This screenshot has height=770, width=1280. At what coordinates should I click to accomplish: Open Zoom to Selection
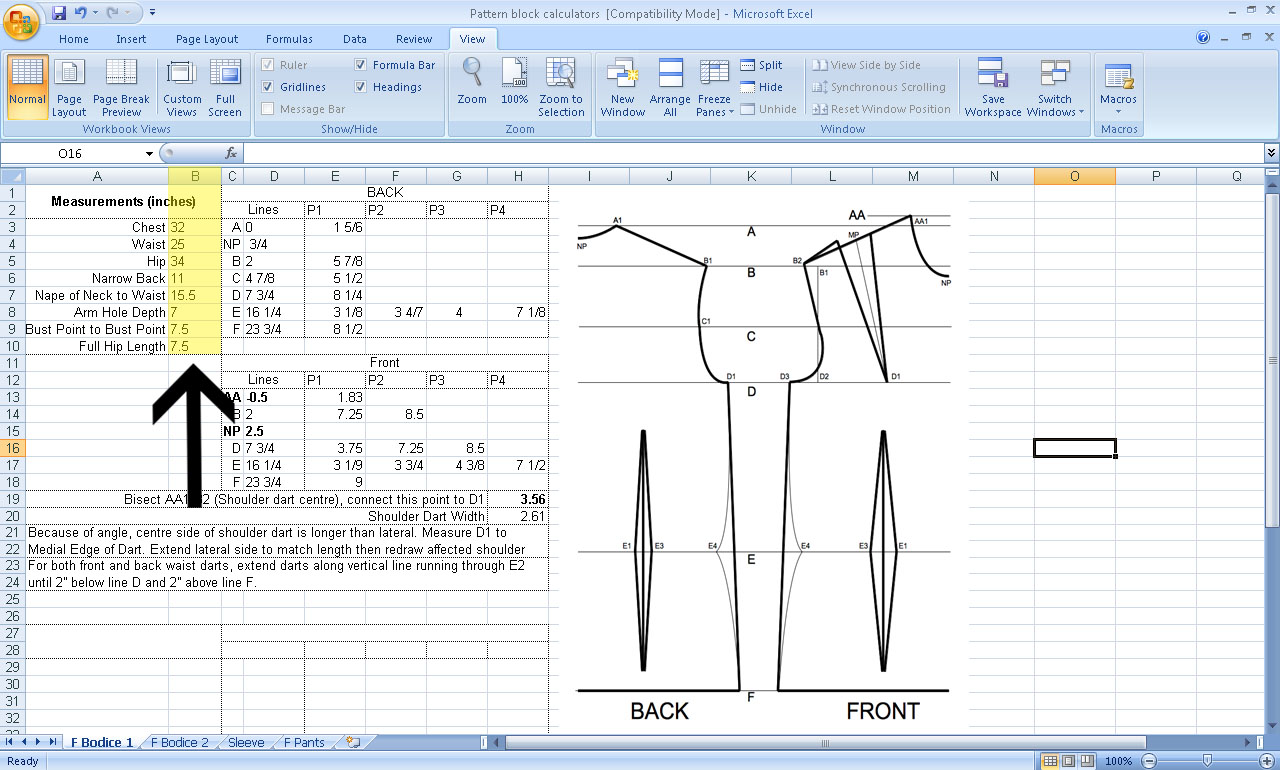(561, 87)
